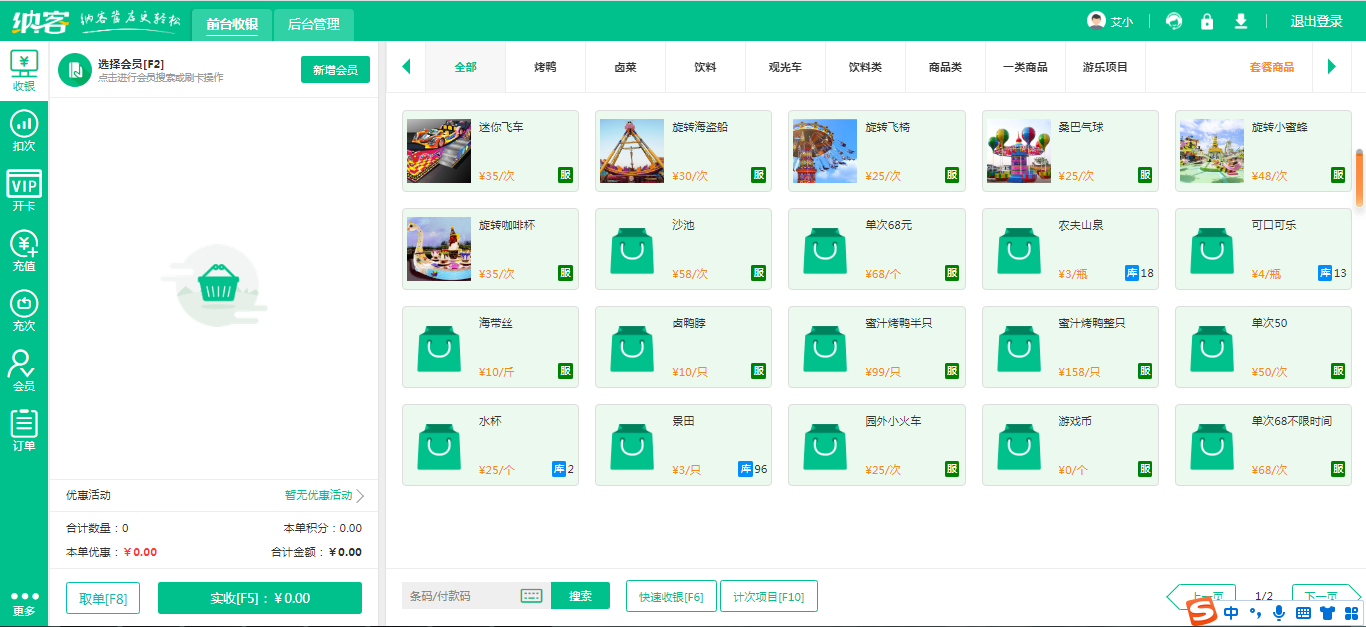
Task: Open the customer service headset icon
Action: (x=1174, y=21)
